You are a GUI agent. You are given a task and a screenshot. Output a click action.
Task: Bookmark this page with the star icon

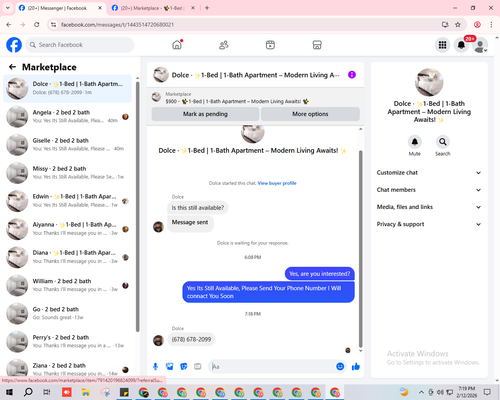[458, 24]
